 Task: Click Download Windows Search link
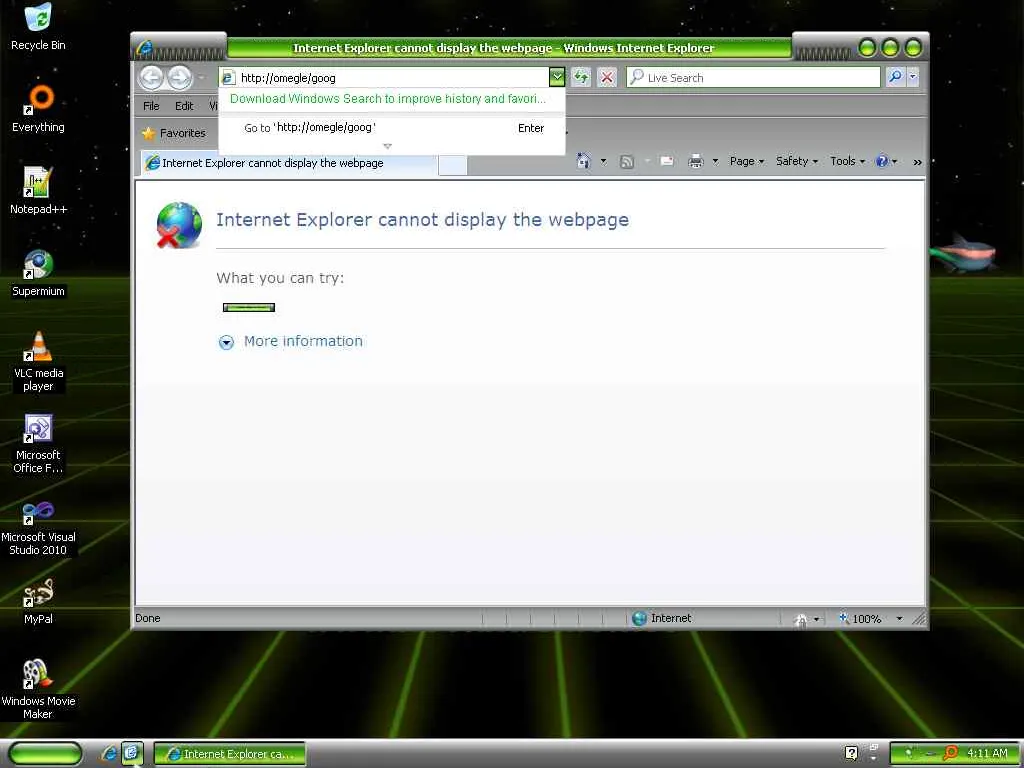(x=387, y=99)
